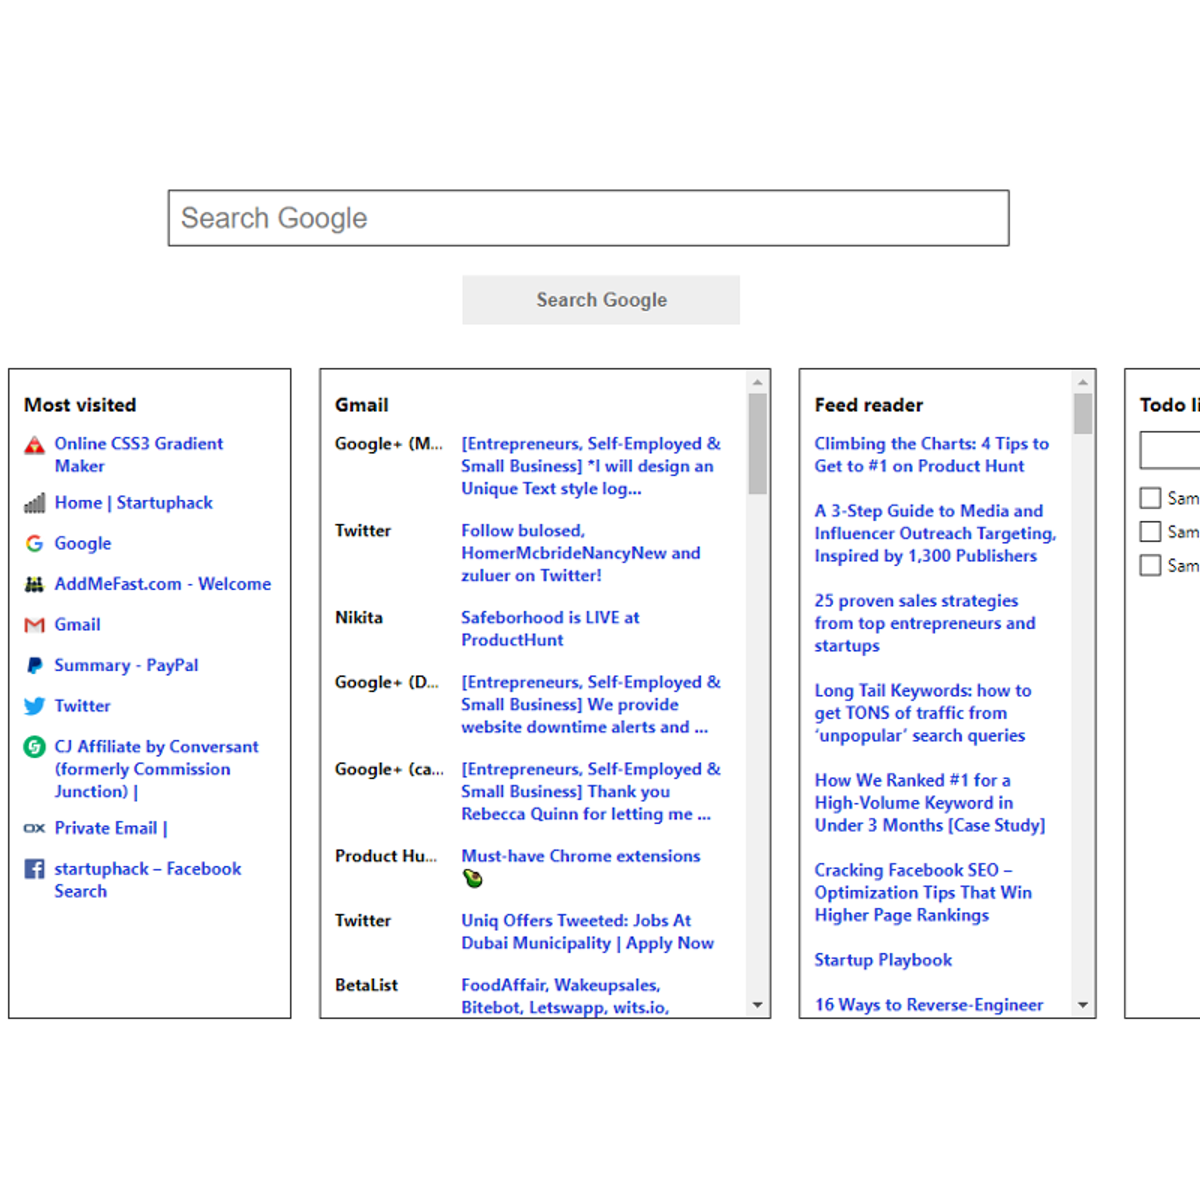
Task: Click the Google G favicon
Action: tap(34, 543)
